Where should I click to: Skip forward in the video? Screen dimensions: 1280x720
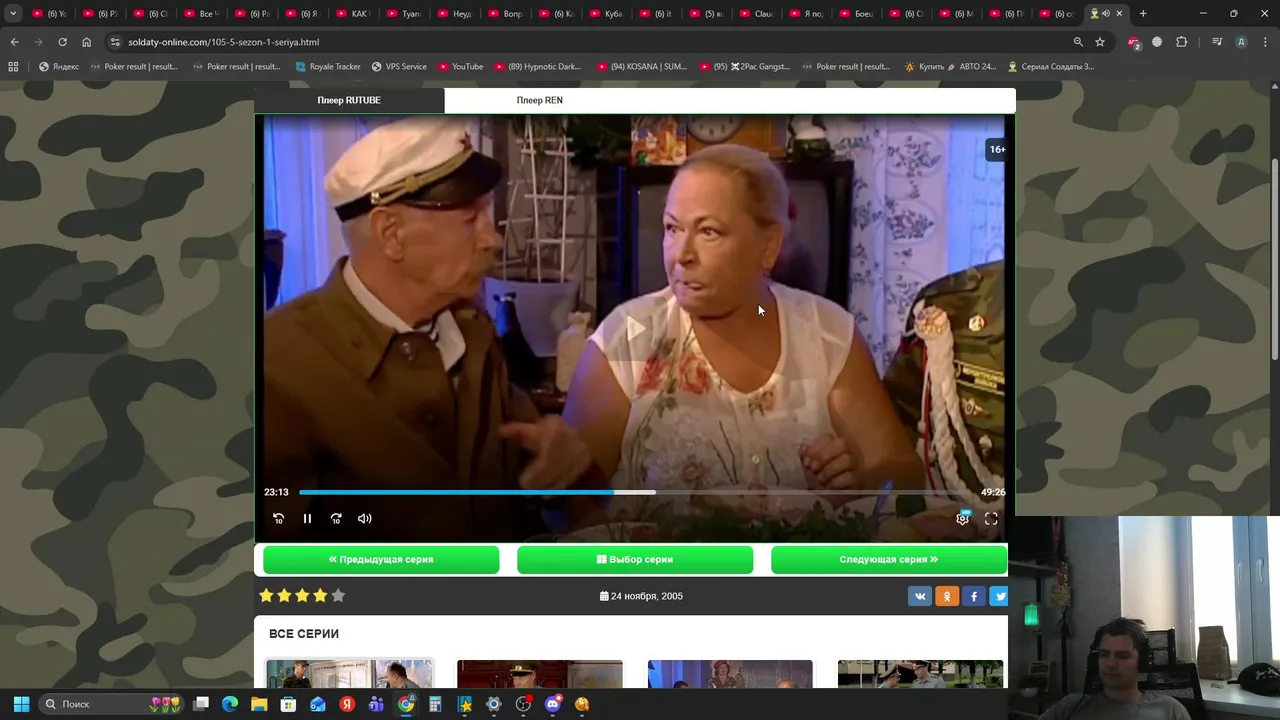click(x=336, y=518)
